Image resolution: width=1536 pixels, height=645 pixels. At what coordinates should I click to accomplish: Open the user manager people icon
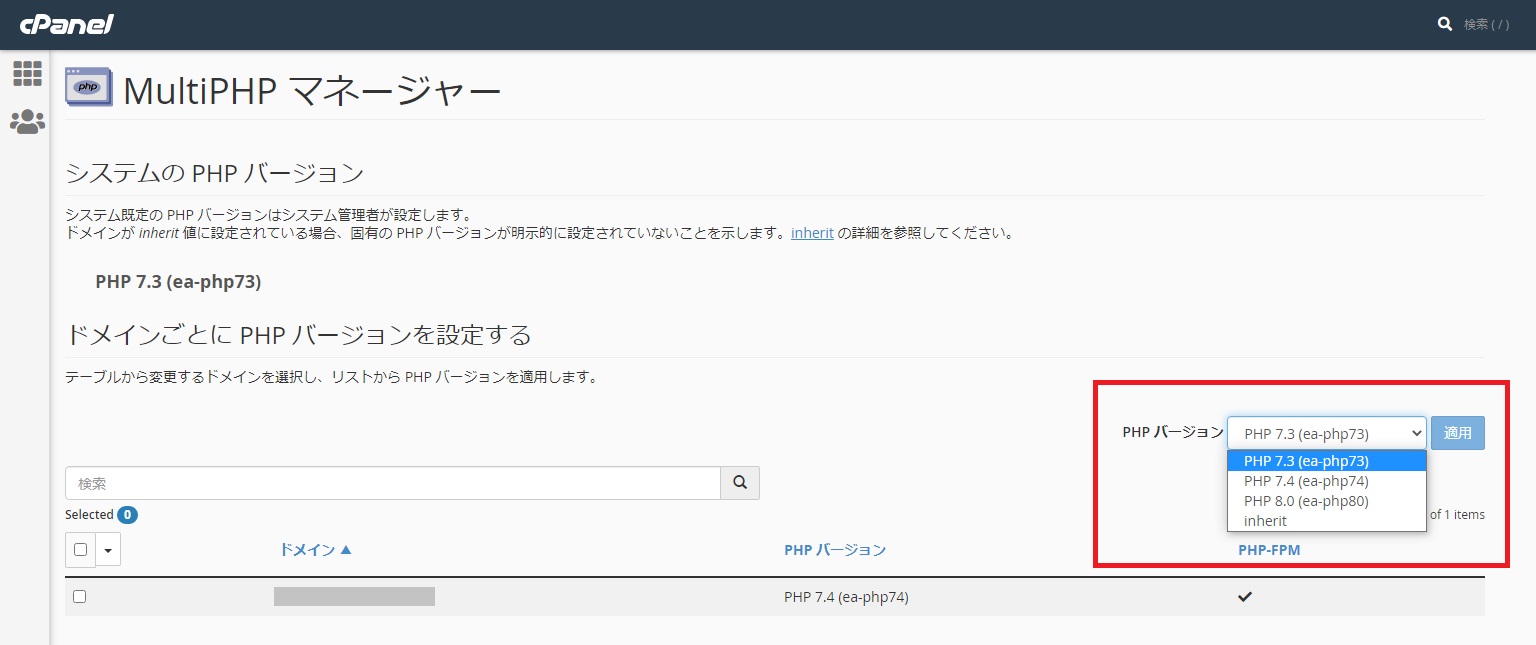27,122
